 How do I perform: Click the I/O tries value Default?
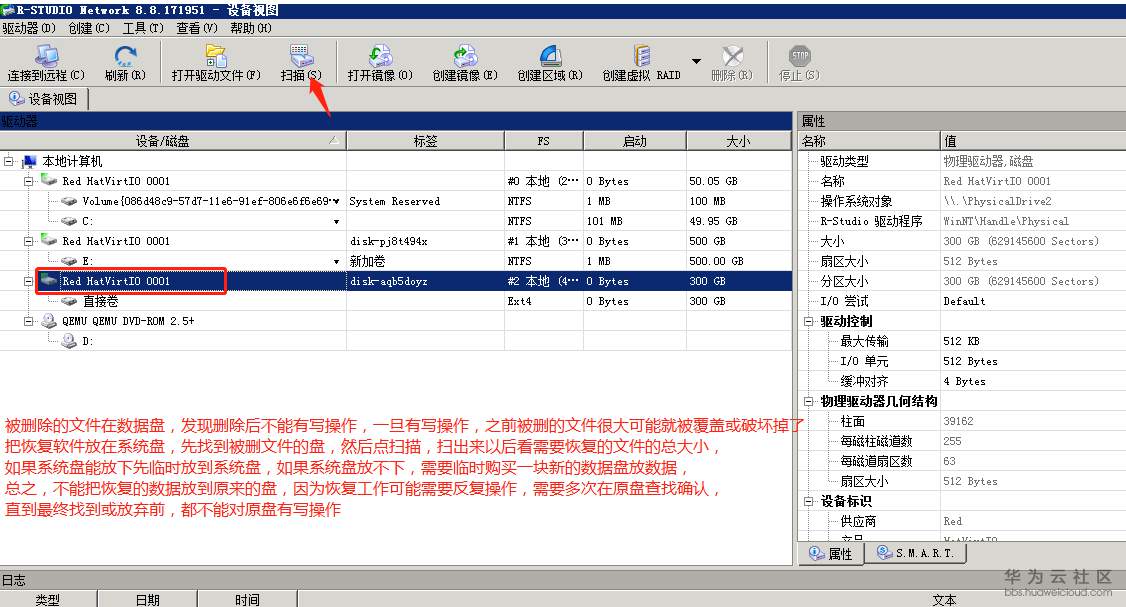coord(964,301)
